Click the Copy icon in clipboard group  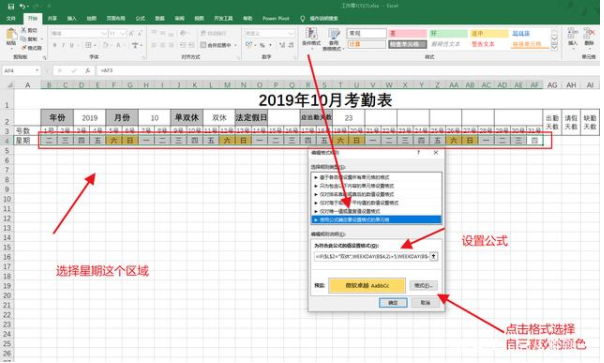[24, 39]
